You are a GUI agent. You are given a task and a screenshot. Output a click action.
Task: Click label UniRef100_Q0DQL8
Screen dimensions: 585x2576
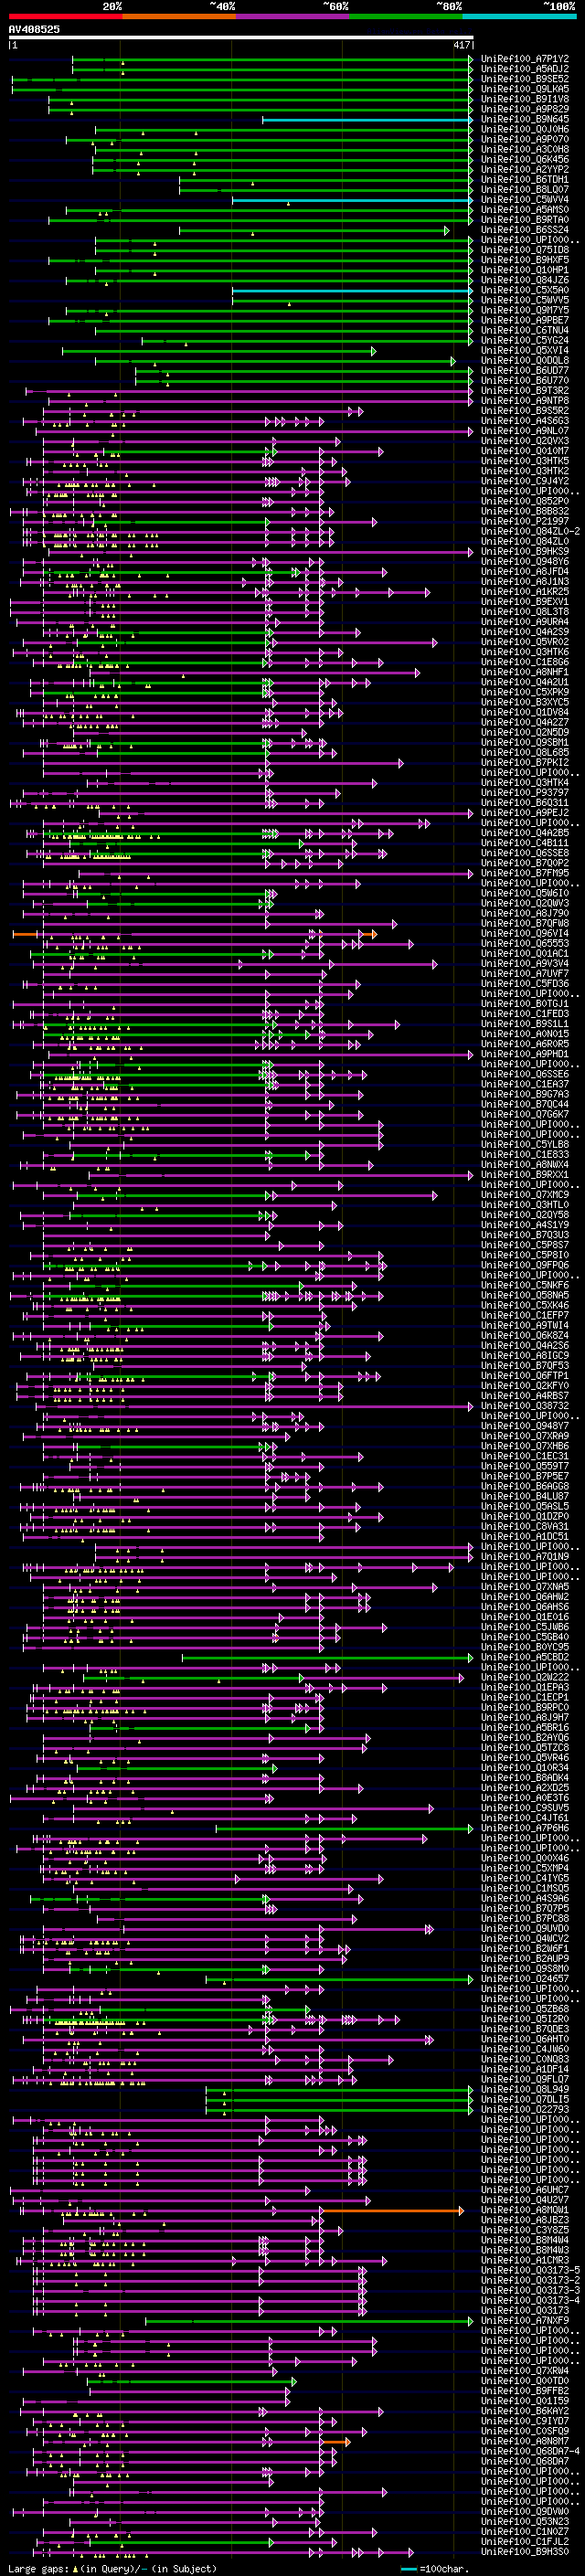(x=525, y=360)
